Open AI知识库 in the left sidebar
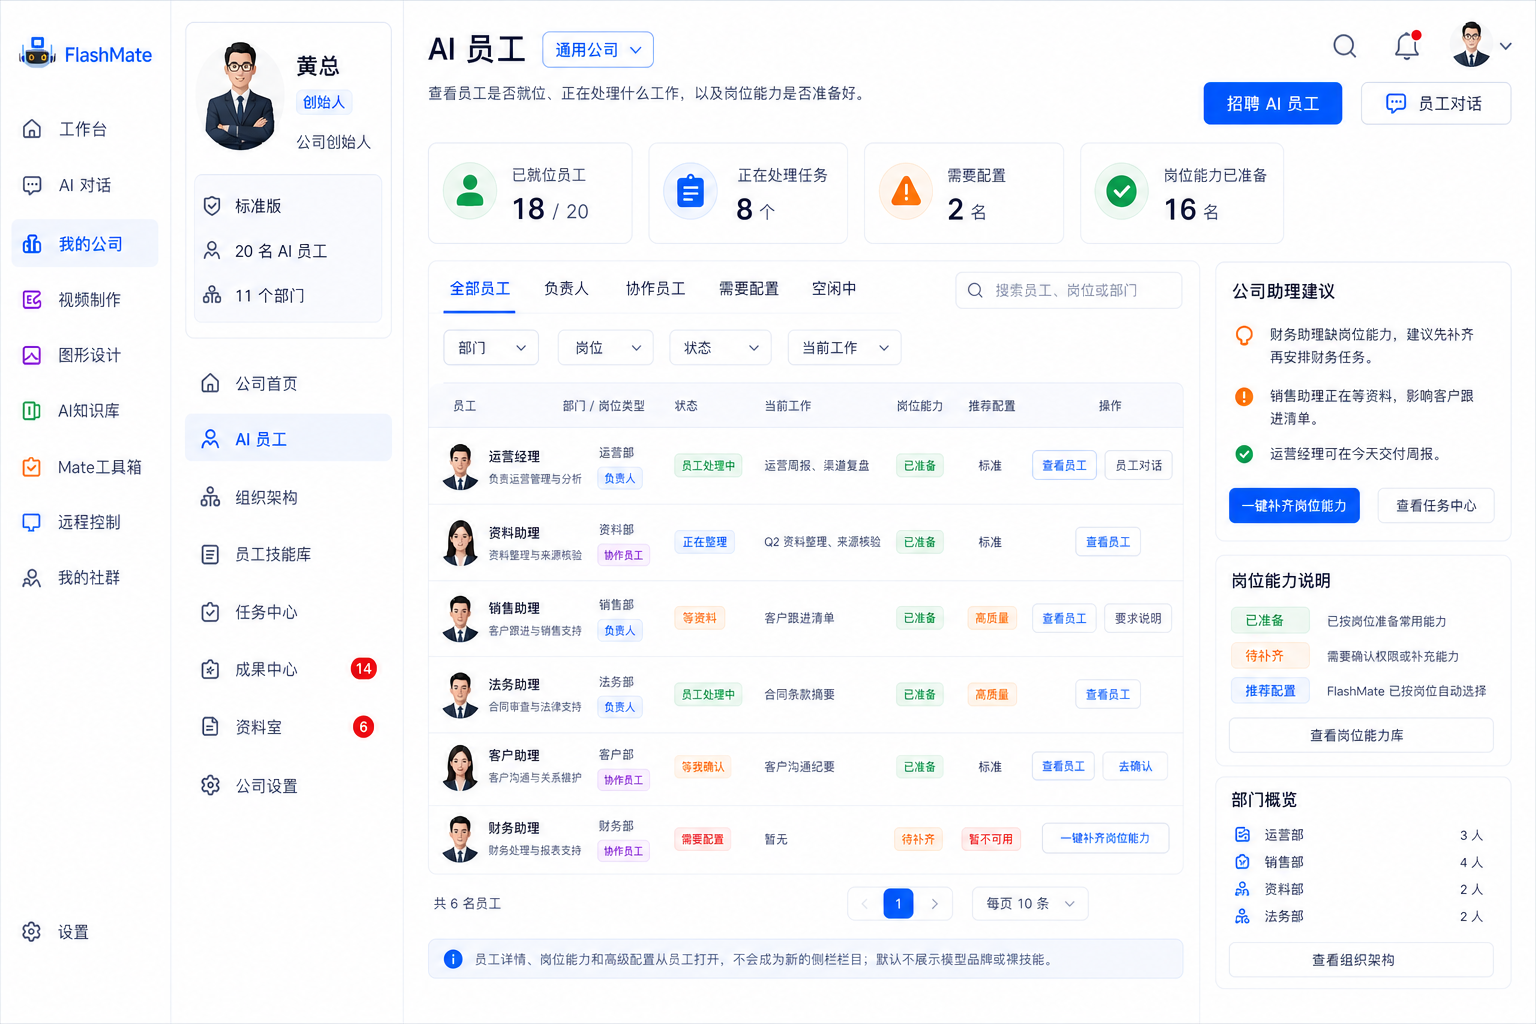1536x1024 pixels. click(x=84, y=411)
